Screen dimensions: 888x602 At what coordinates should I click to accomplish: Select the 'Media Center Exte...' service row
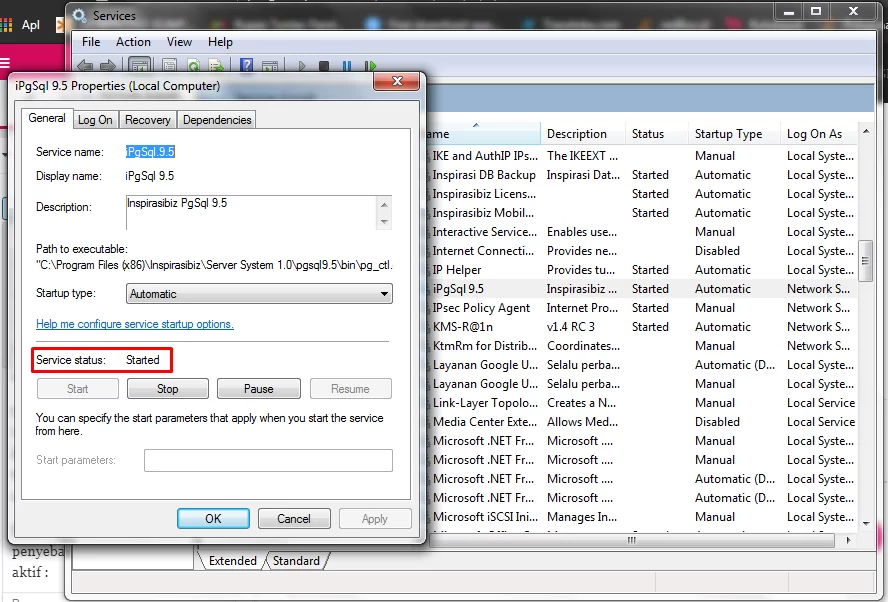click(x=642, y=422)
